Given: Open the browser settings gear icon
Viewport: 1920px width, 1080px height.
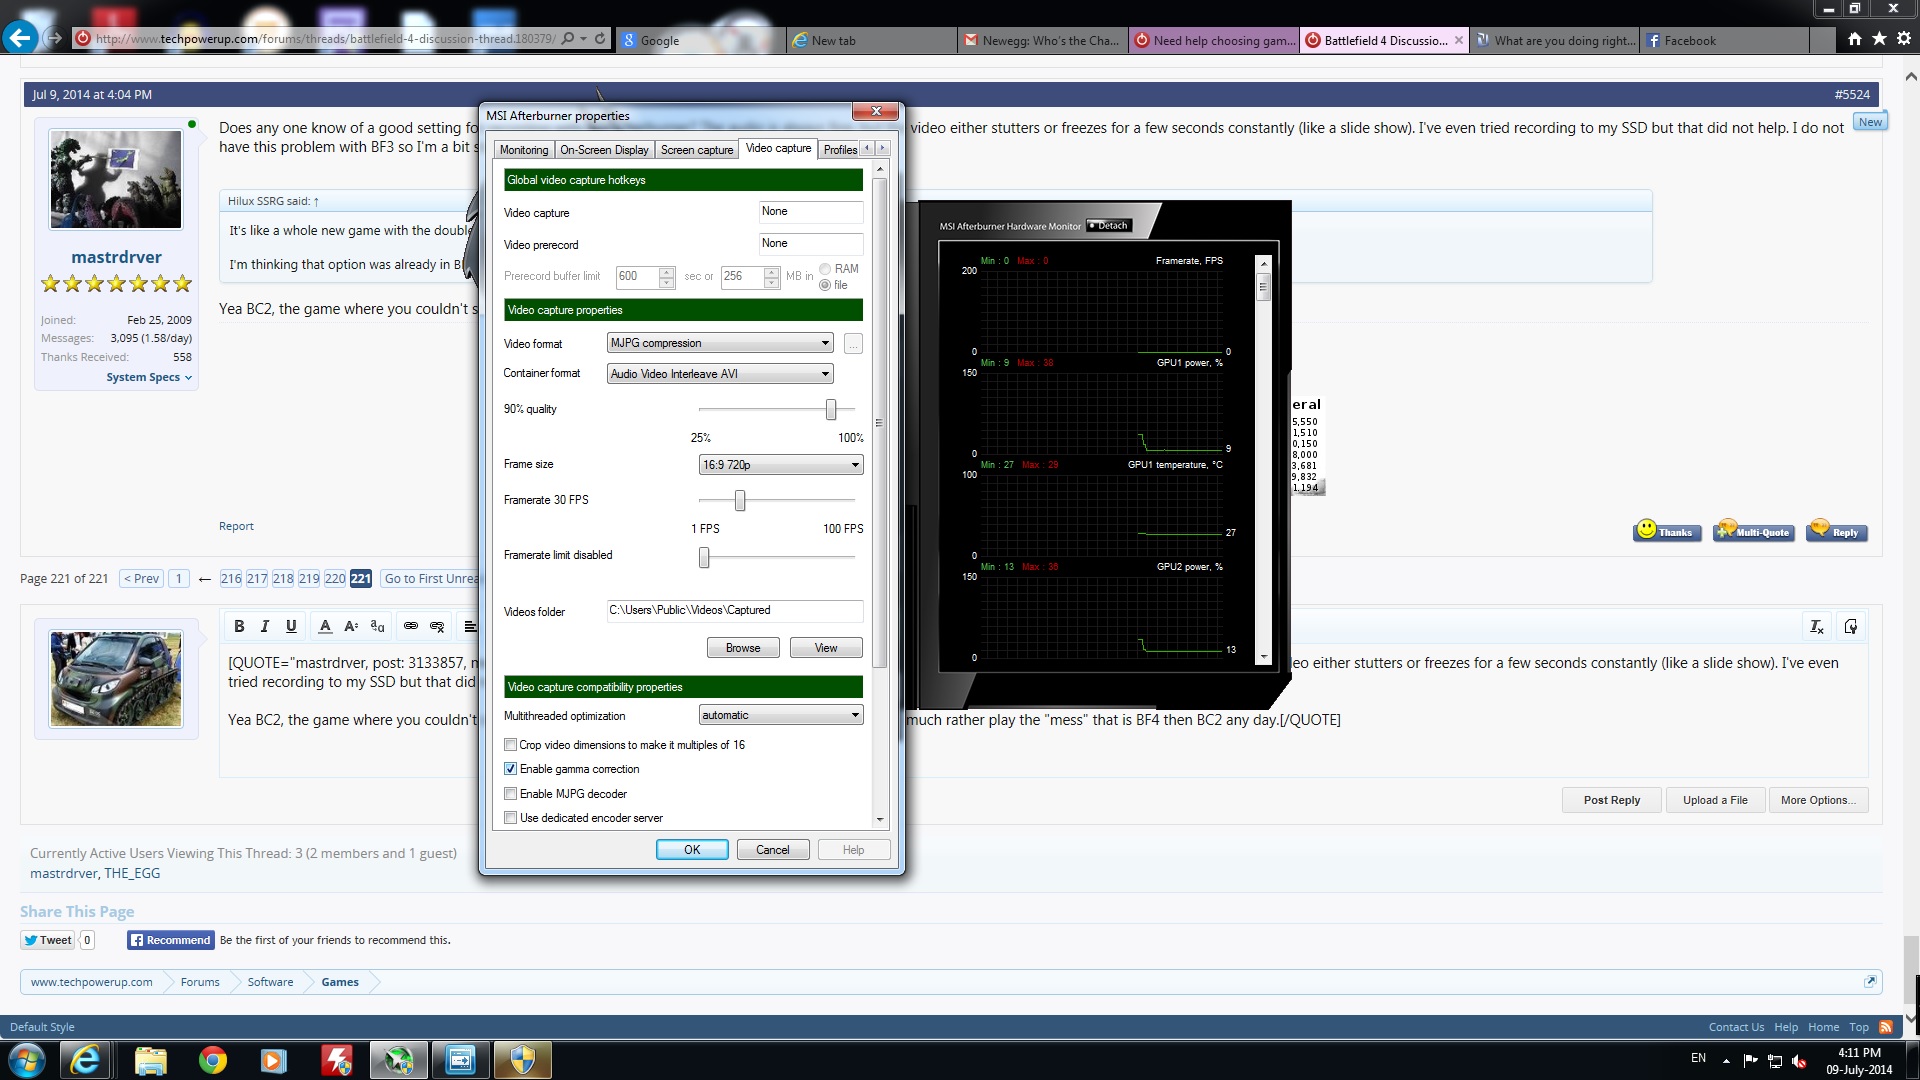Looking at the screenshot, I should [1903, 39].
